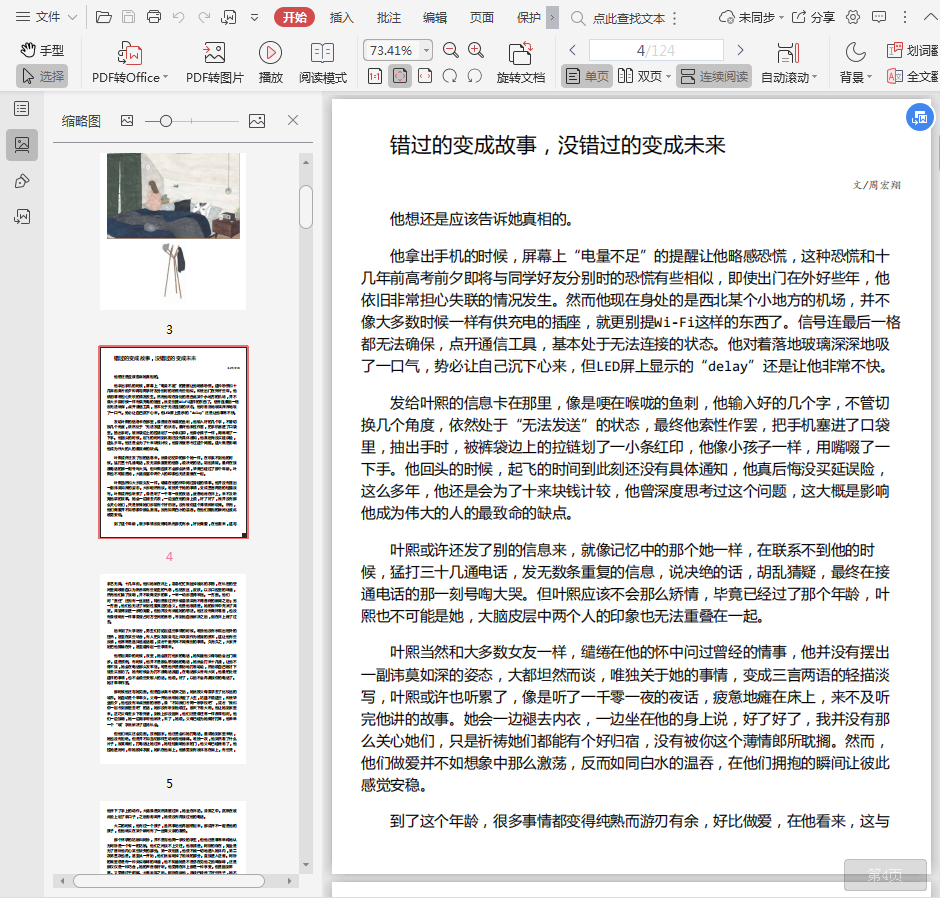Open the vertical three-dot more menu
The height and width of the screenshot is (898, 940).
tap(905, 17)
